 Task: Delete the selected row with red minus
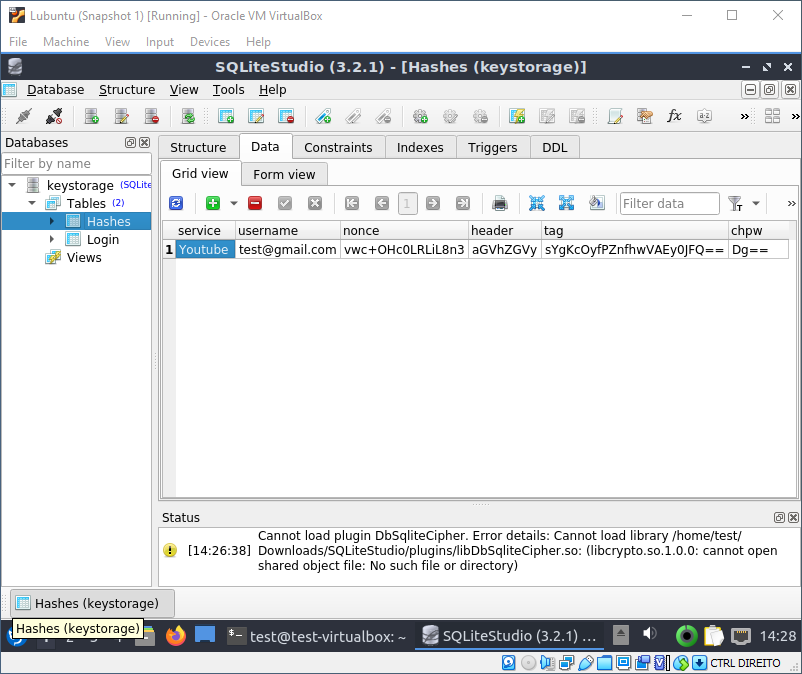point(255,204)
